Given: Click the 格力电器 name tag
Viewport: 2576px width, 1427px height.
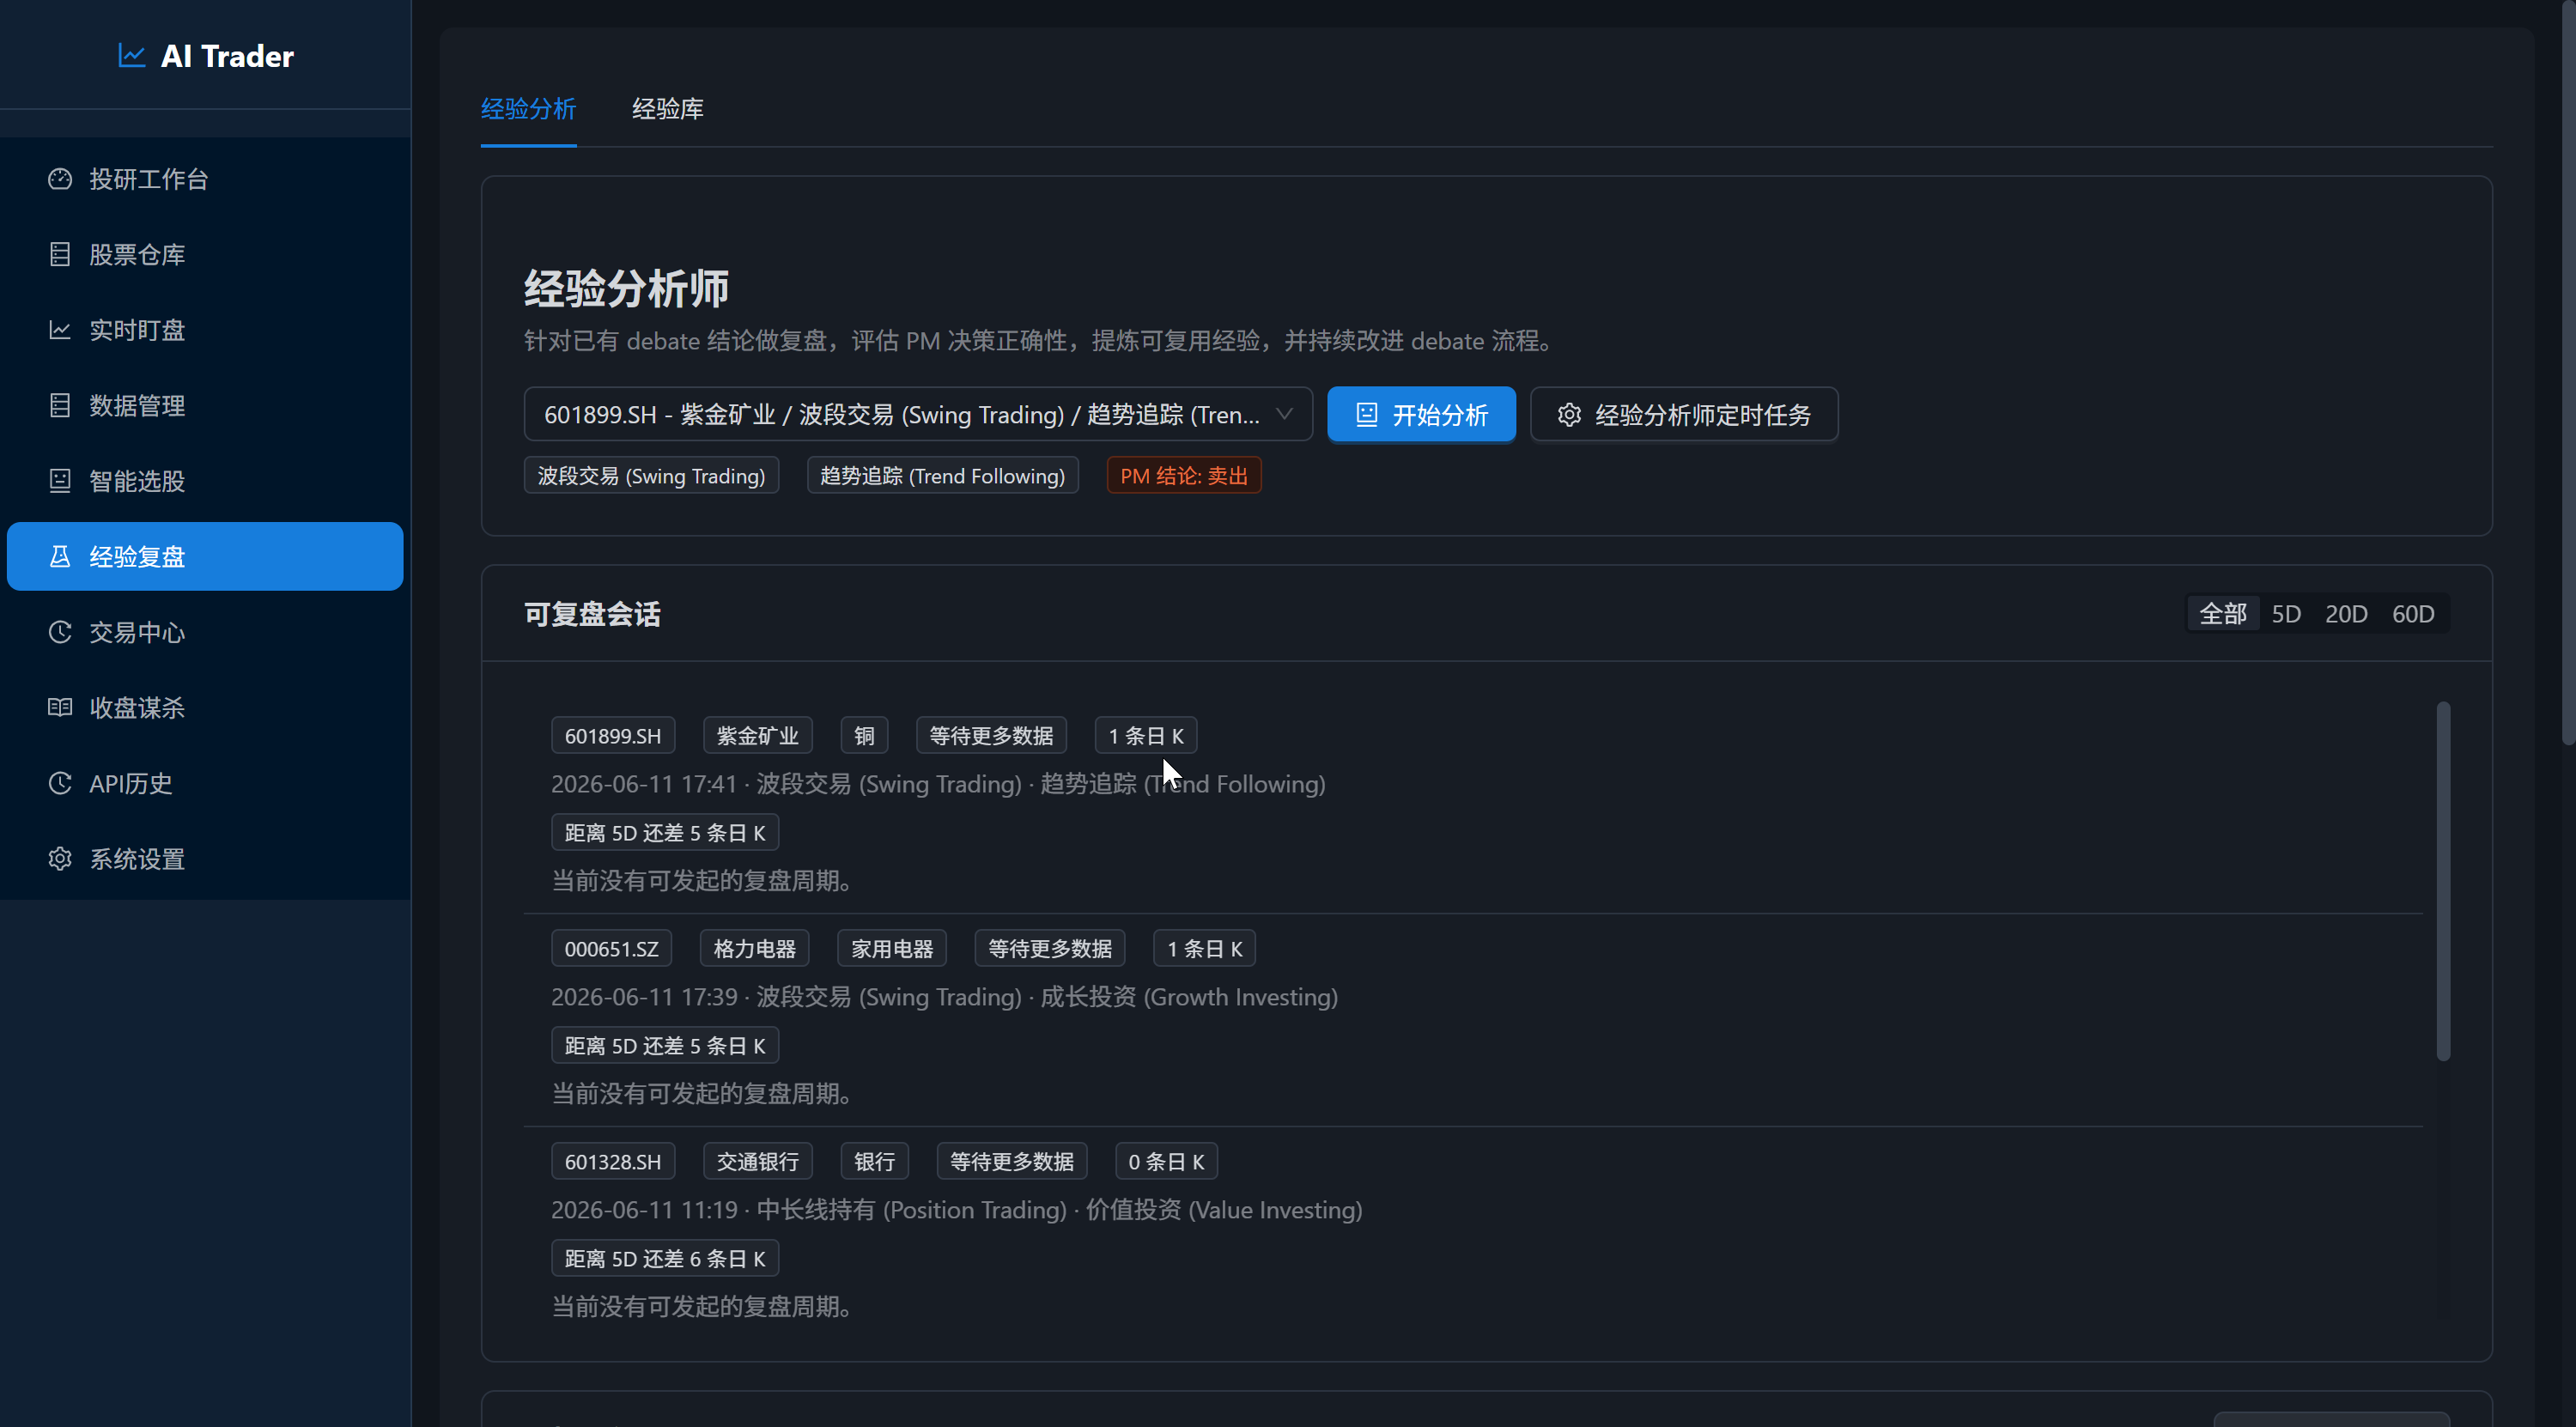Looking at the screenshot, I should 754,948.
